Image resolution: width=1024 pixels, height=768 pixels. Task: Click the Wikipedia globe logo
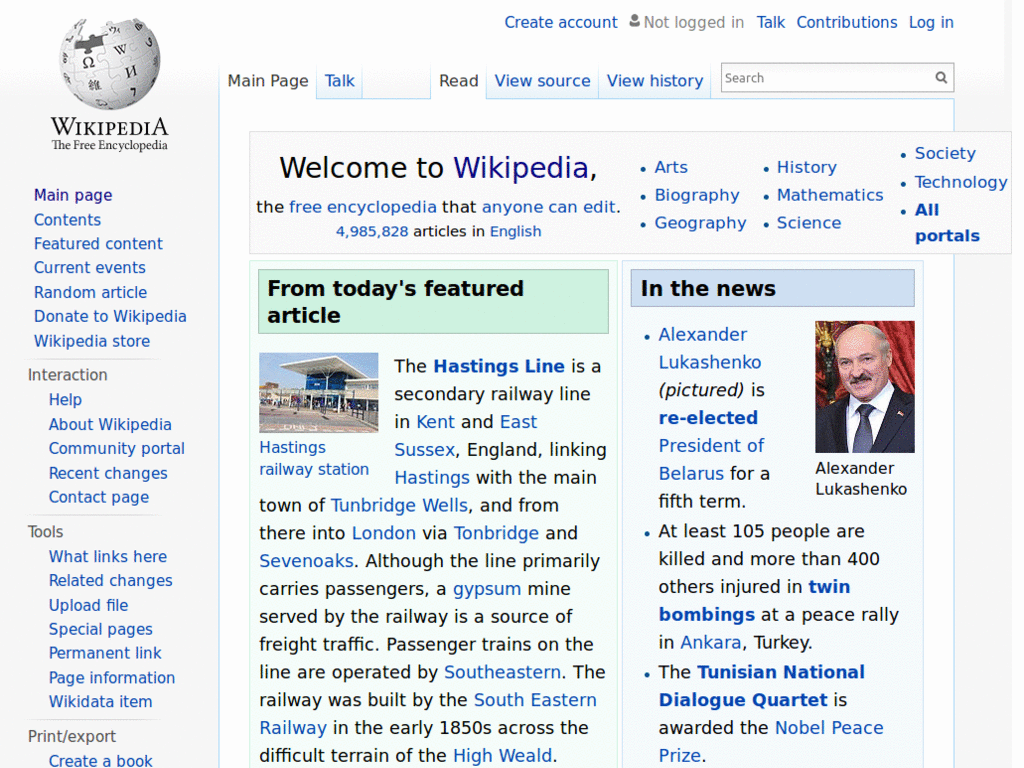pyautogui.click(x=110, y=63)
